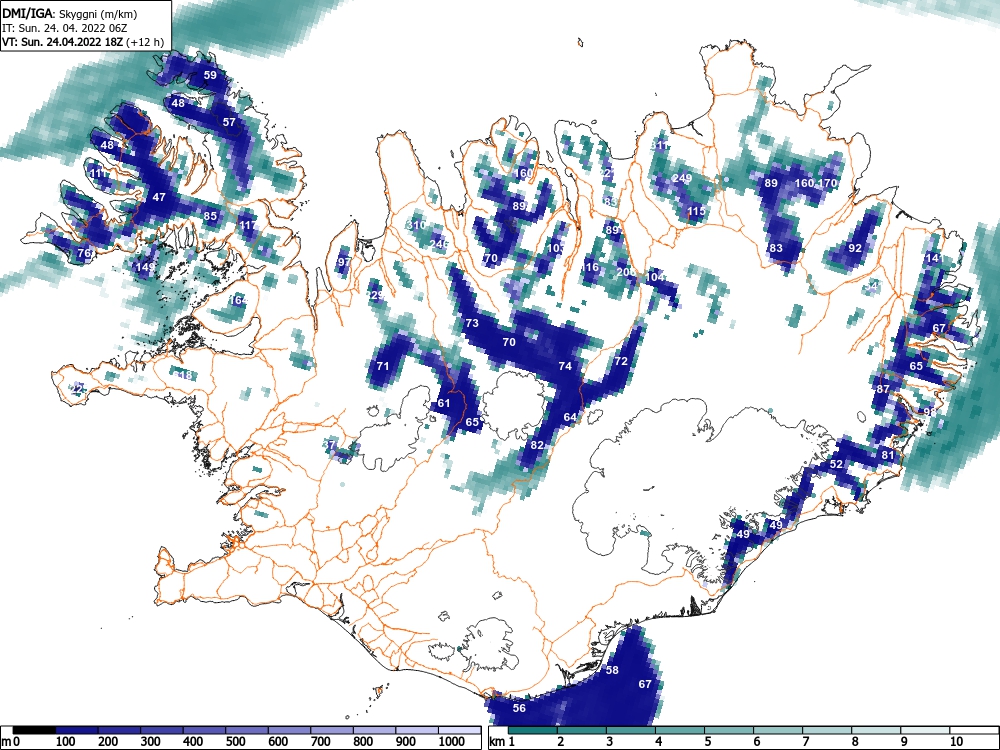
Task: Click the dark teal swatch between km 1 and 2
Action: click(x=533, y=730)
